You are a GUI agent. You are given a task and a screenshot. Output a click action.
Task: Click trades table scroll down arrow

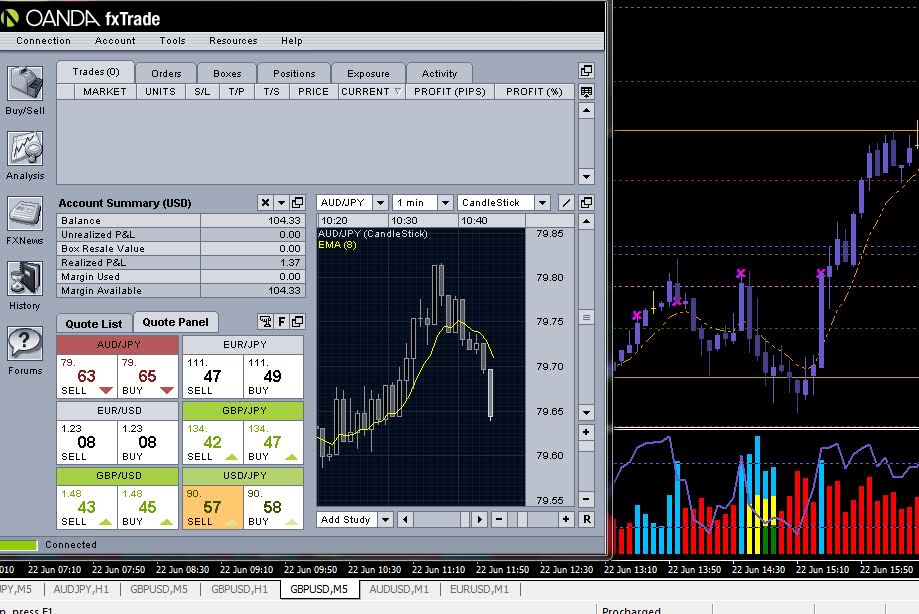click(586, 176)
